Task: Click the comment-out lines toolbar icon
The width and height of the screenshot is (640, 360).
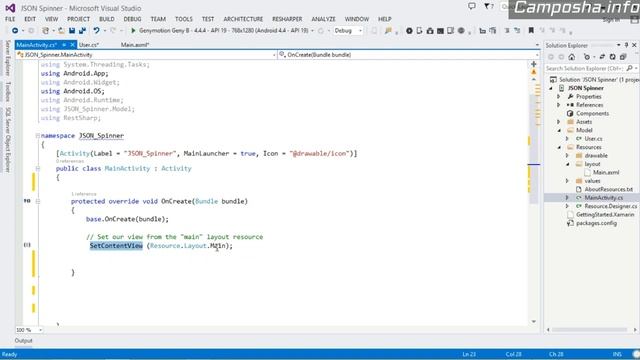Action: (x=507, y=31)
